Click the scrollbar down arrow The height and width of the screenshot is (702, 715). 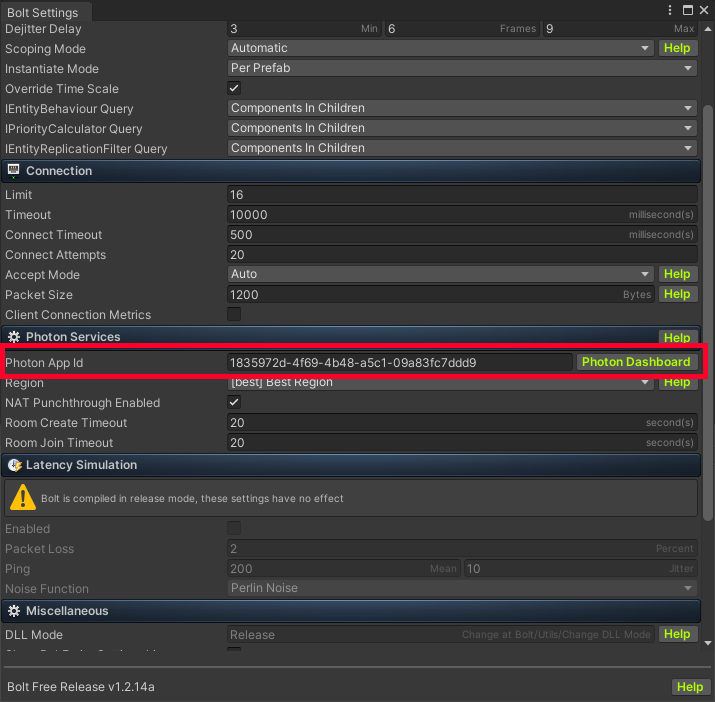[x=708, y=643]
